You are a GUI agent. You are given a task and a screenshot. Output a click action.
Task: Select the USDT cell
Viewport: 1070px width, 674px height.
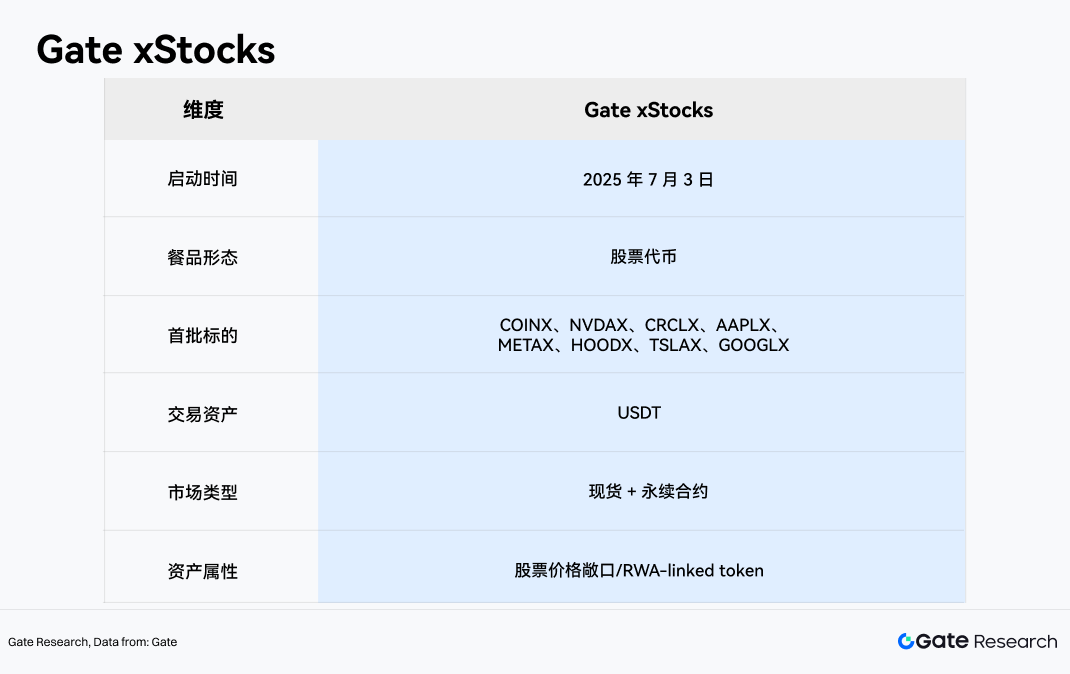click(x=639, y=413)
